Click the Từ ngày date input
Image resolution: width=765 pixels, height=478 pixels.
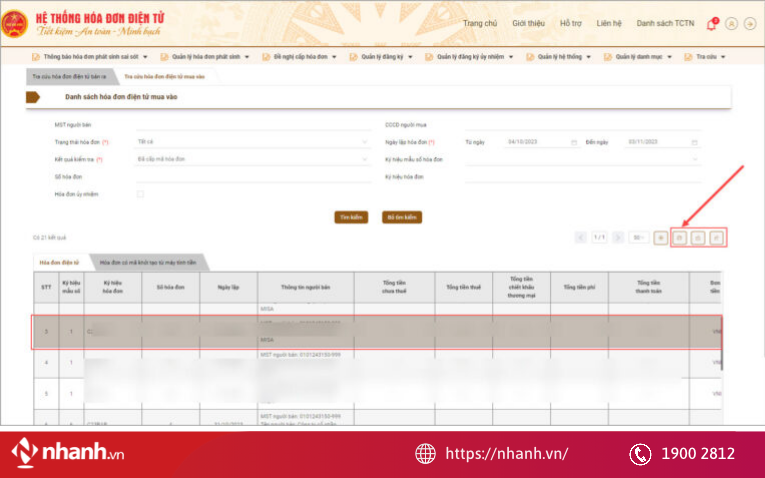pos(541,142)
